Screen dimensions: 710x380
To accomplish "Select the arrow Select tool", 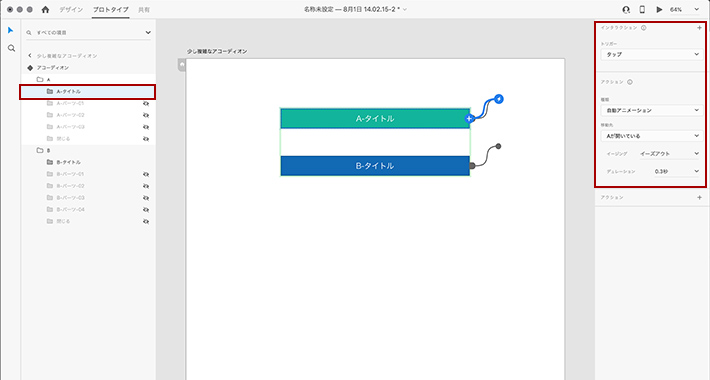I will 11,30.
